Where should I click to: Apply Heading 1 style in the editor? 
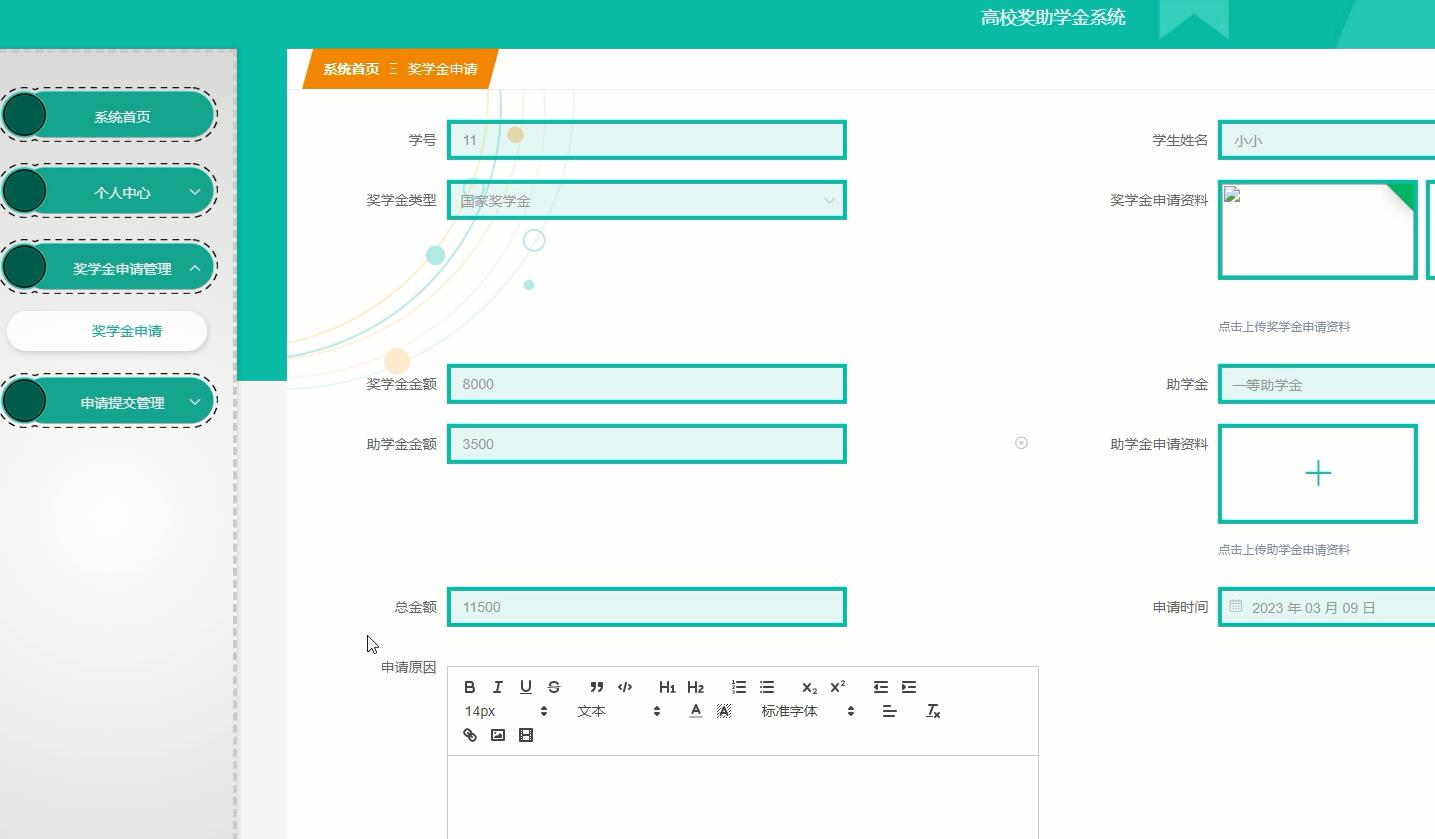pos(667,687)
